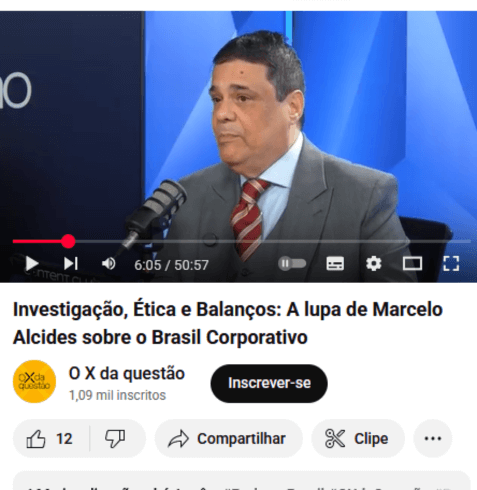Toggle the autoplay switch
Viewport: 477px width, 490px height.
click(292, 264)
